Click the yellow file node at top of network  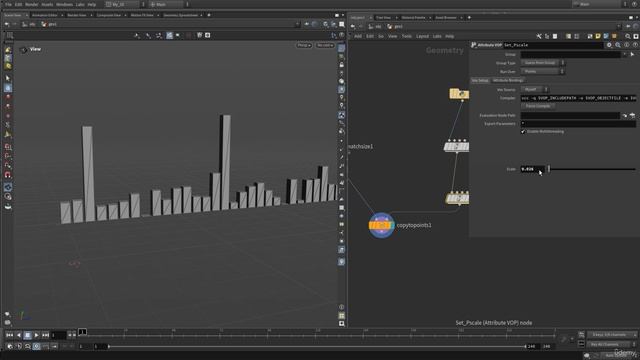pyautogui.click(x=459, y=94)
